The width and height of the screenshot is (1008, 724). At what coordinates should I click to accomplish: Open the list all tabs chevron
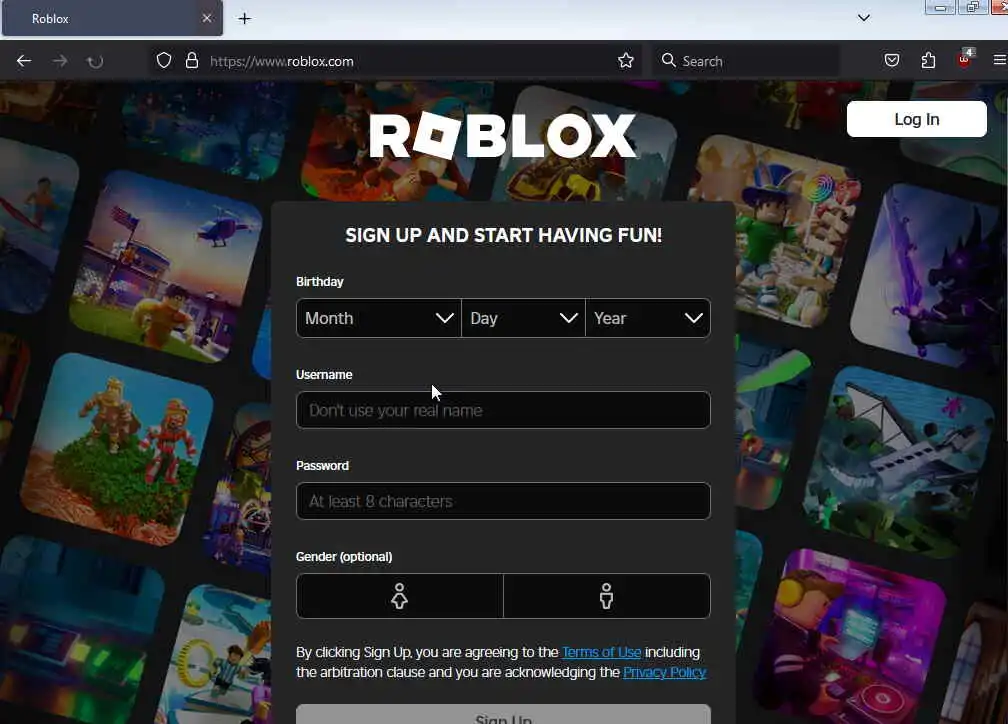[x=864, y=18]
